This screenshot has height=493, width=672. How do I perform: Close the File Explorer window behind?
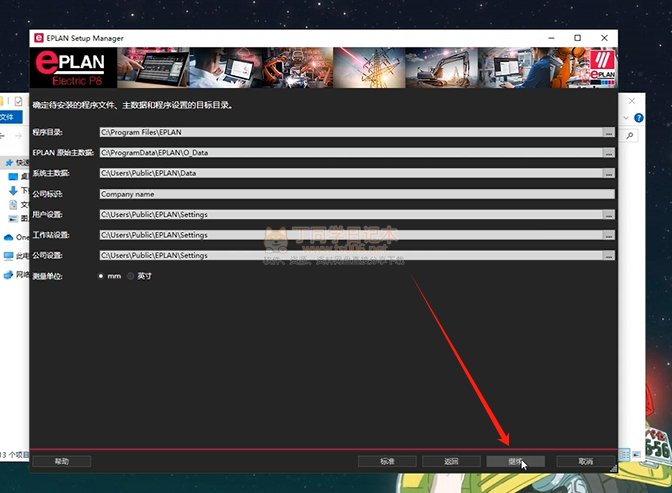pyautogui.click(x=632, y=101)
